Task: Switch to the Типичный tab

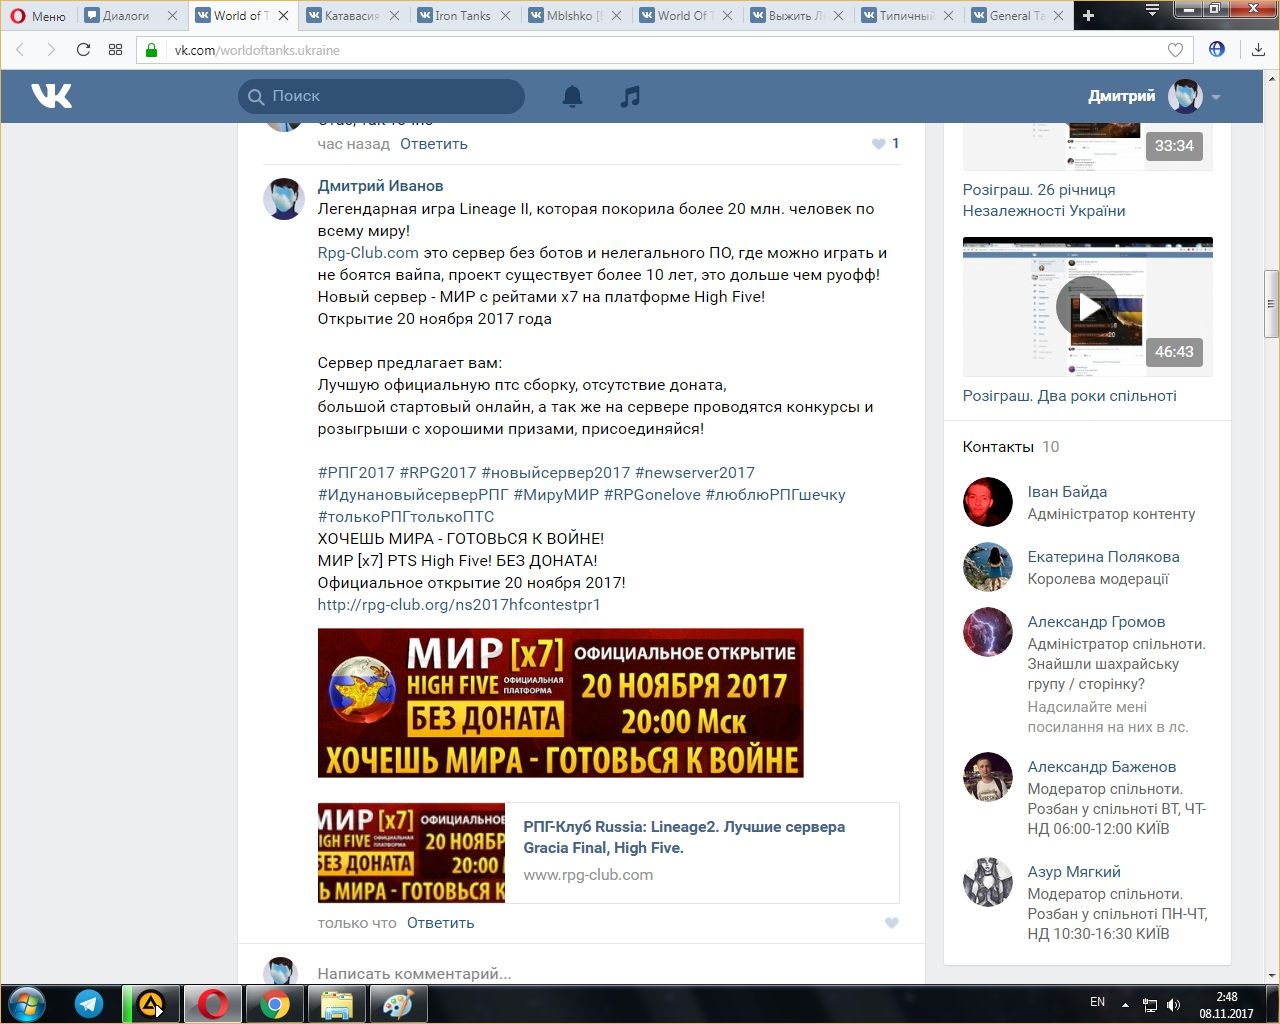Action: [908, 16]
